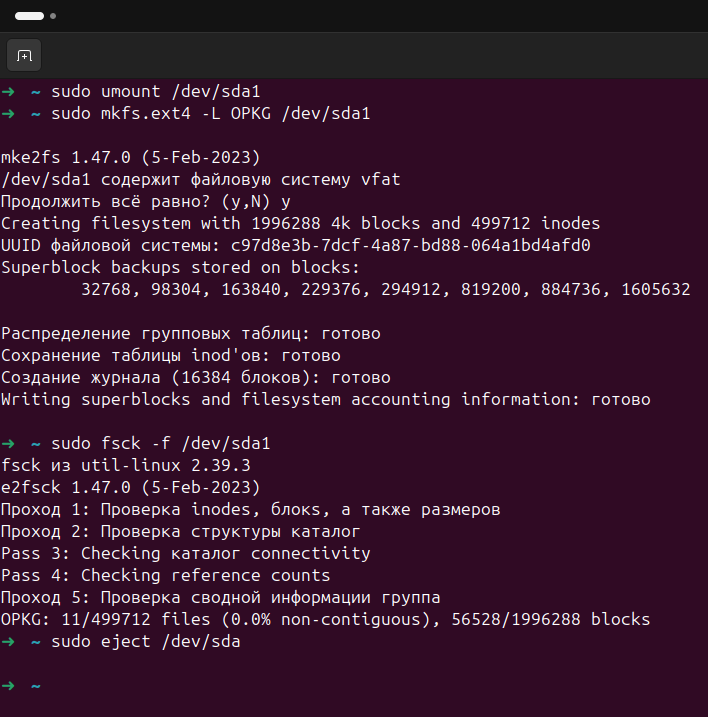This screenshot has height=717, width=708.
Task: Click the 'Writing superblocks and filesystem accounting' line
Action: pos(325,399)
